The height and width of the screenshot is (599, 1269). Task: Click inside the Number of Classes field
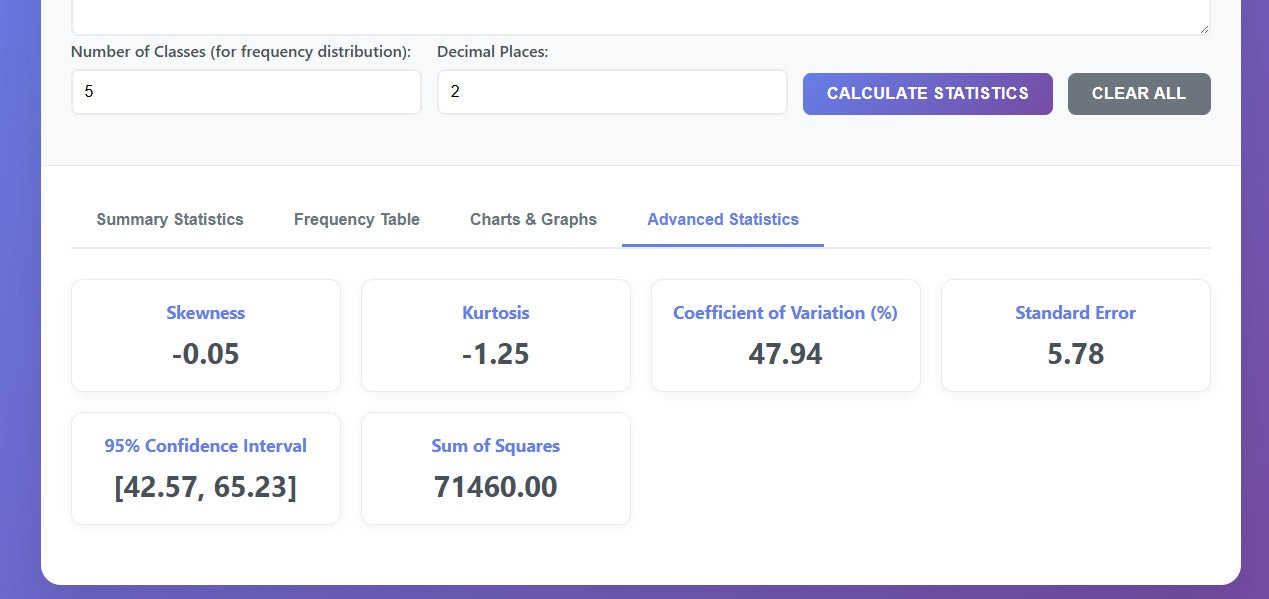245,91
